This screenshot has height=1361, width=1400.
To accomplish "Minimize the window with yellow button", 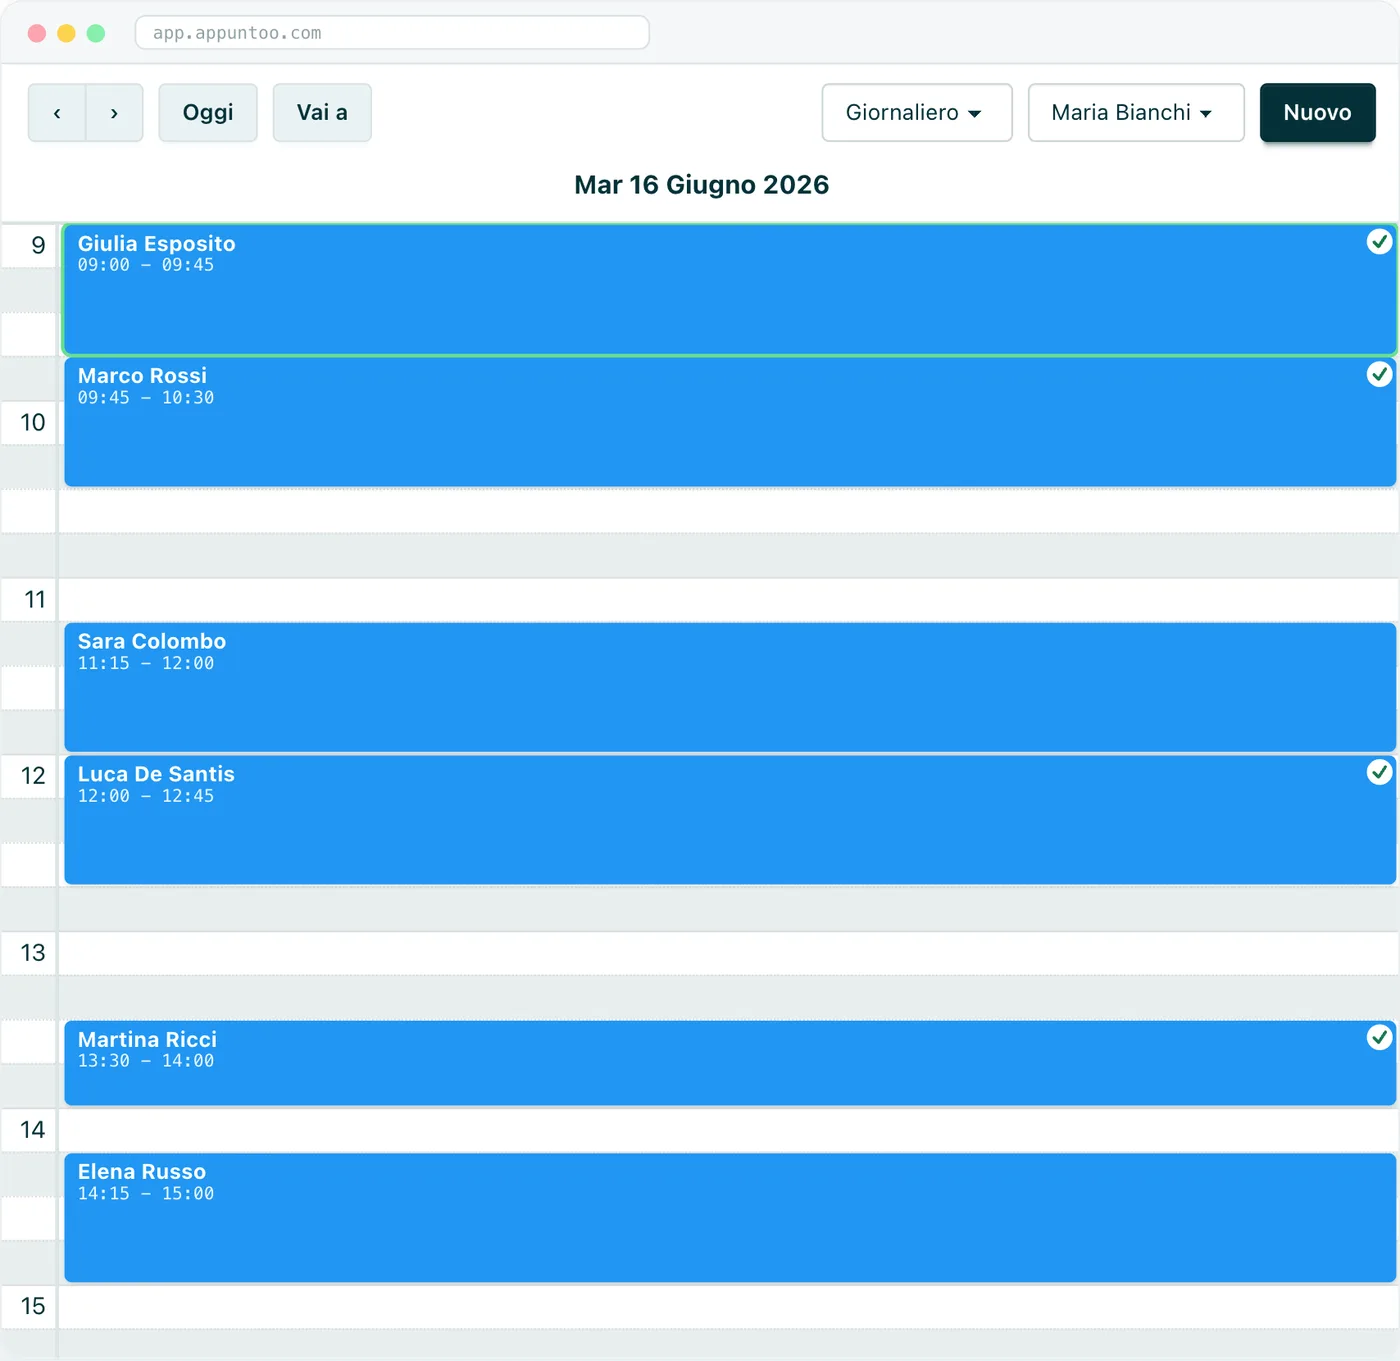I will click(x=66, y=33).
